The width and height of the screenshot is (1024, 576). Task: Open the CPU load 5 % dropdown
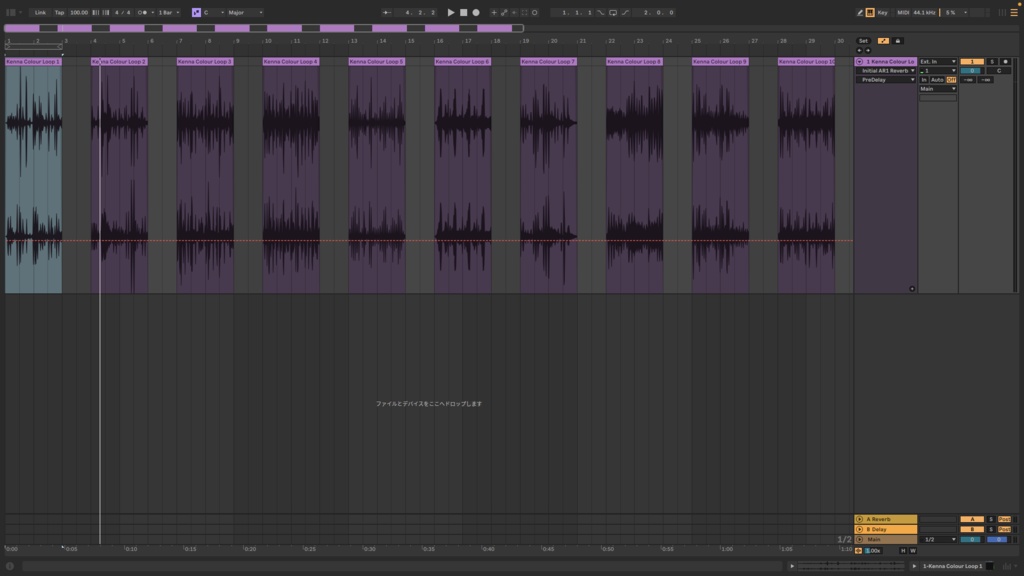pos(955,12)
